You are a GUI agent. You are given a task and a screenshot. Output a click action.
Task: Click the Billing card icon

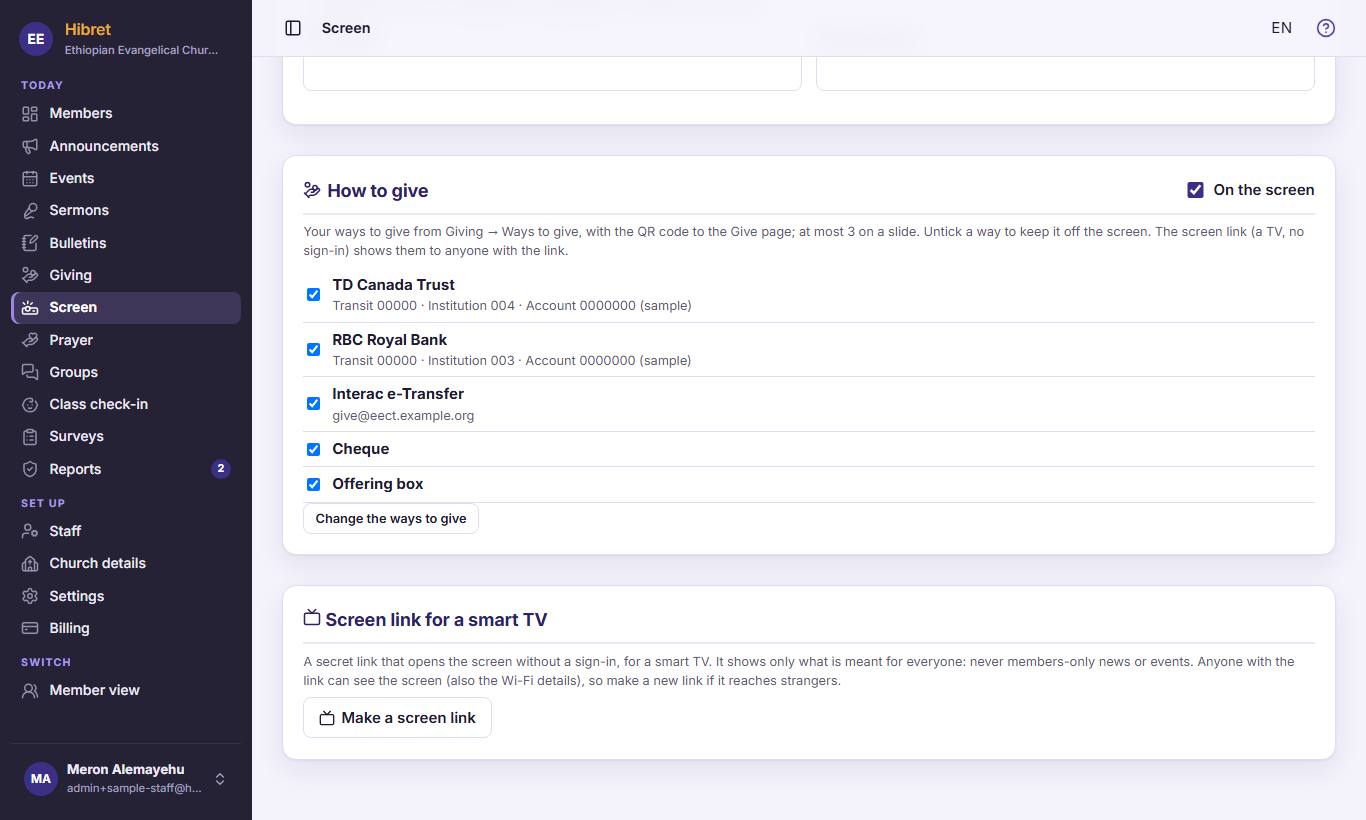tap(30, 628)
